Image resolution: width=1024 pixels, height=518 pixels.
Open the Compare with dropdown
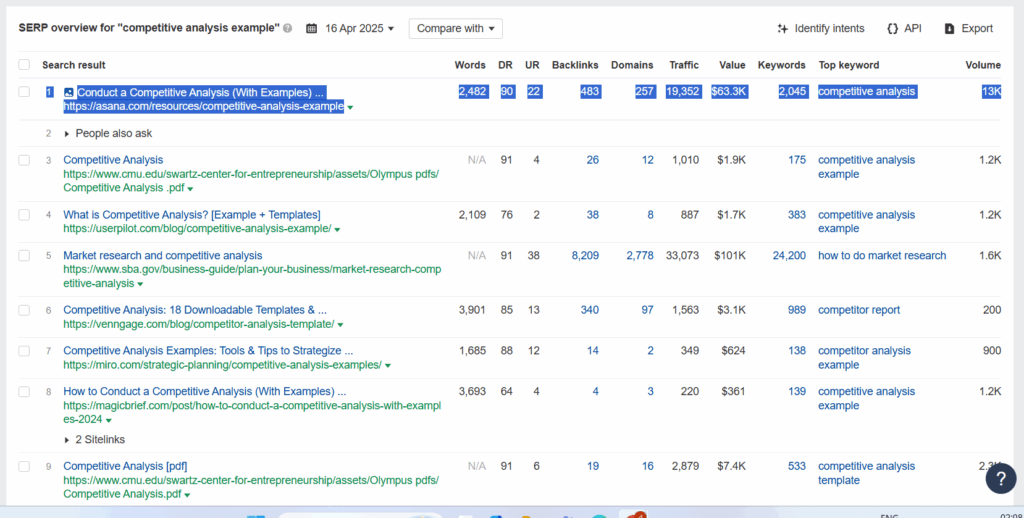pos(456,29)
